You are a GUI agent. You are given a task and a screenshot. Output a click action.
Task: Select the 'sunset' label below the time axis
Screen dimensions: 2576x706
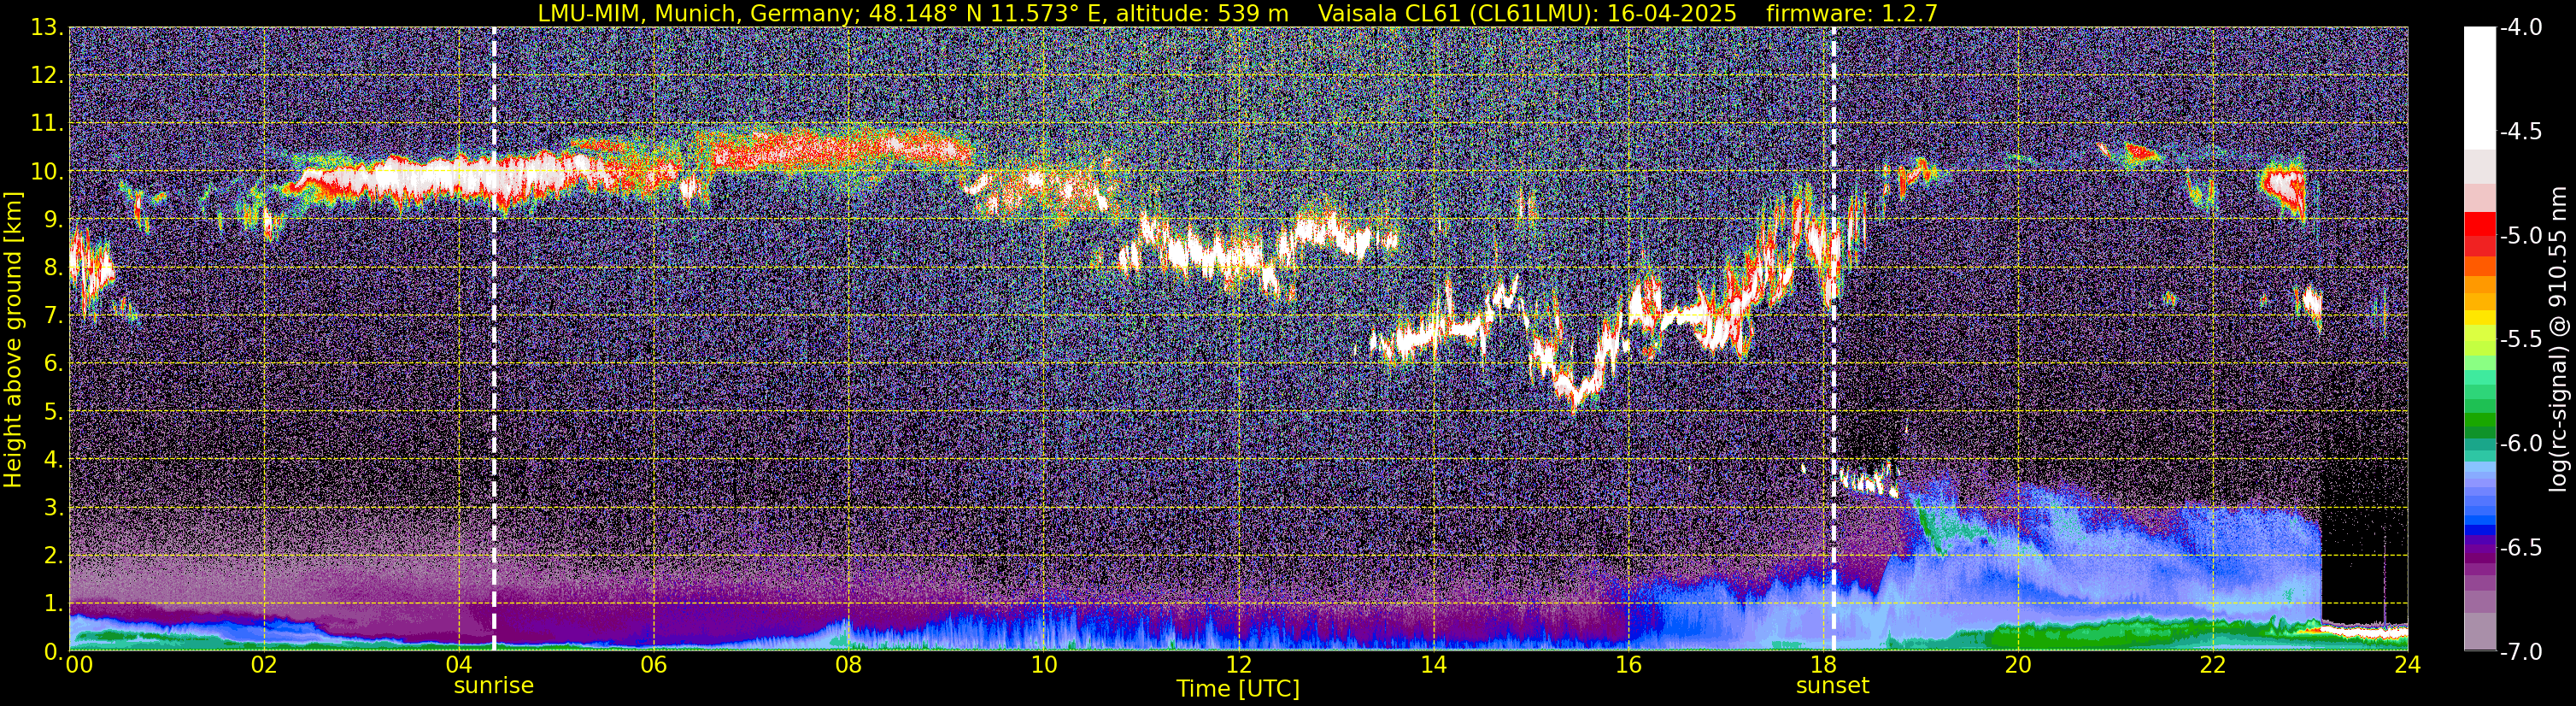(x=1832, y=686)
